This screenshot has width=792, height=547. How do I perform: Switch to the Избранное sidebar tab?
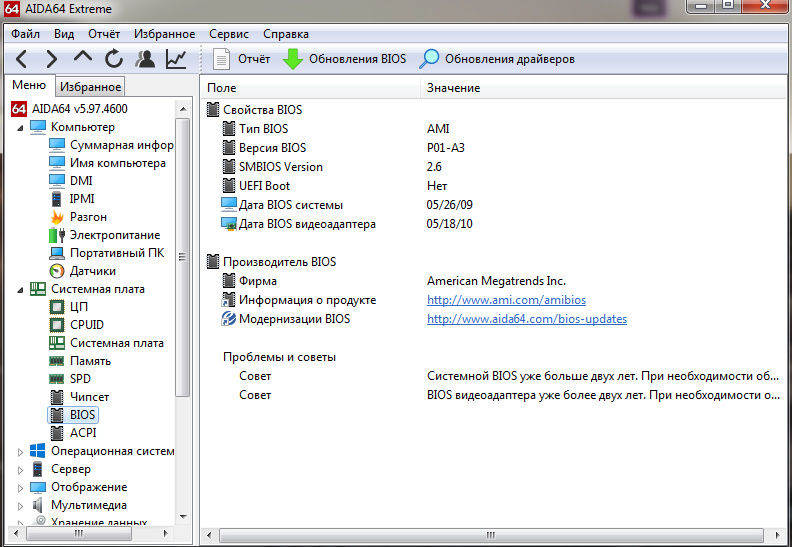pyautogui.click(x=90, y=87)
